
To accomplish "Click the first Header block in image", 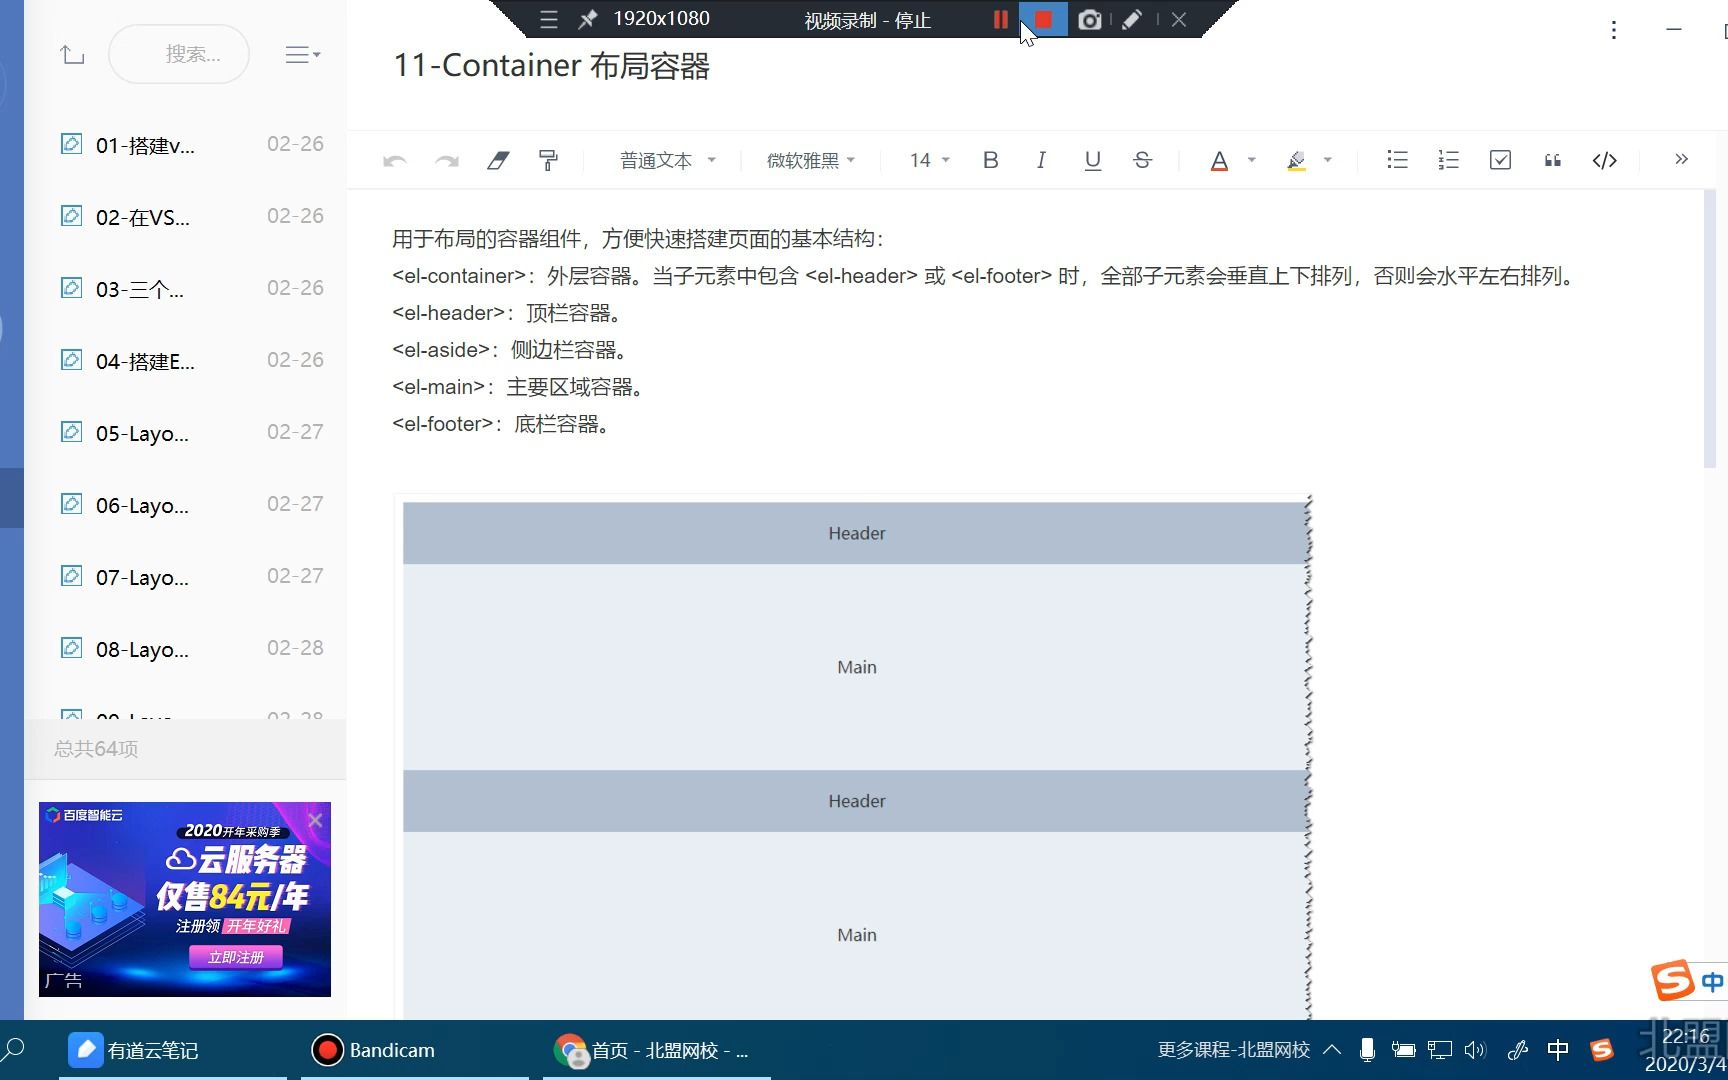I will click(x=856, y=533).
